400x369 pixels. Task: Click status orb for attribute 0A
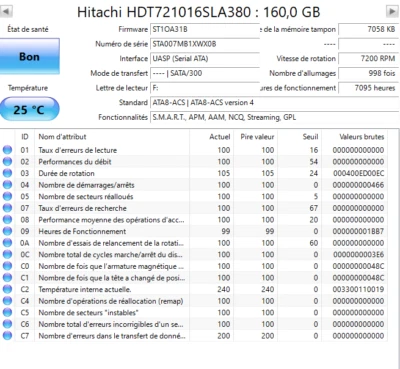coord(7,243)
